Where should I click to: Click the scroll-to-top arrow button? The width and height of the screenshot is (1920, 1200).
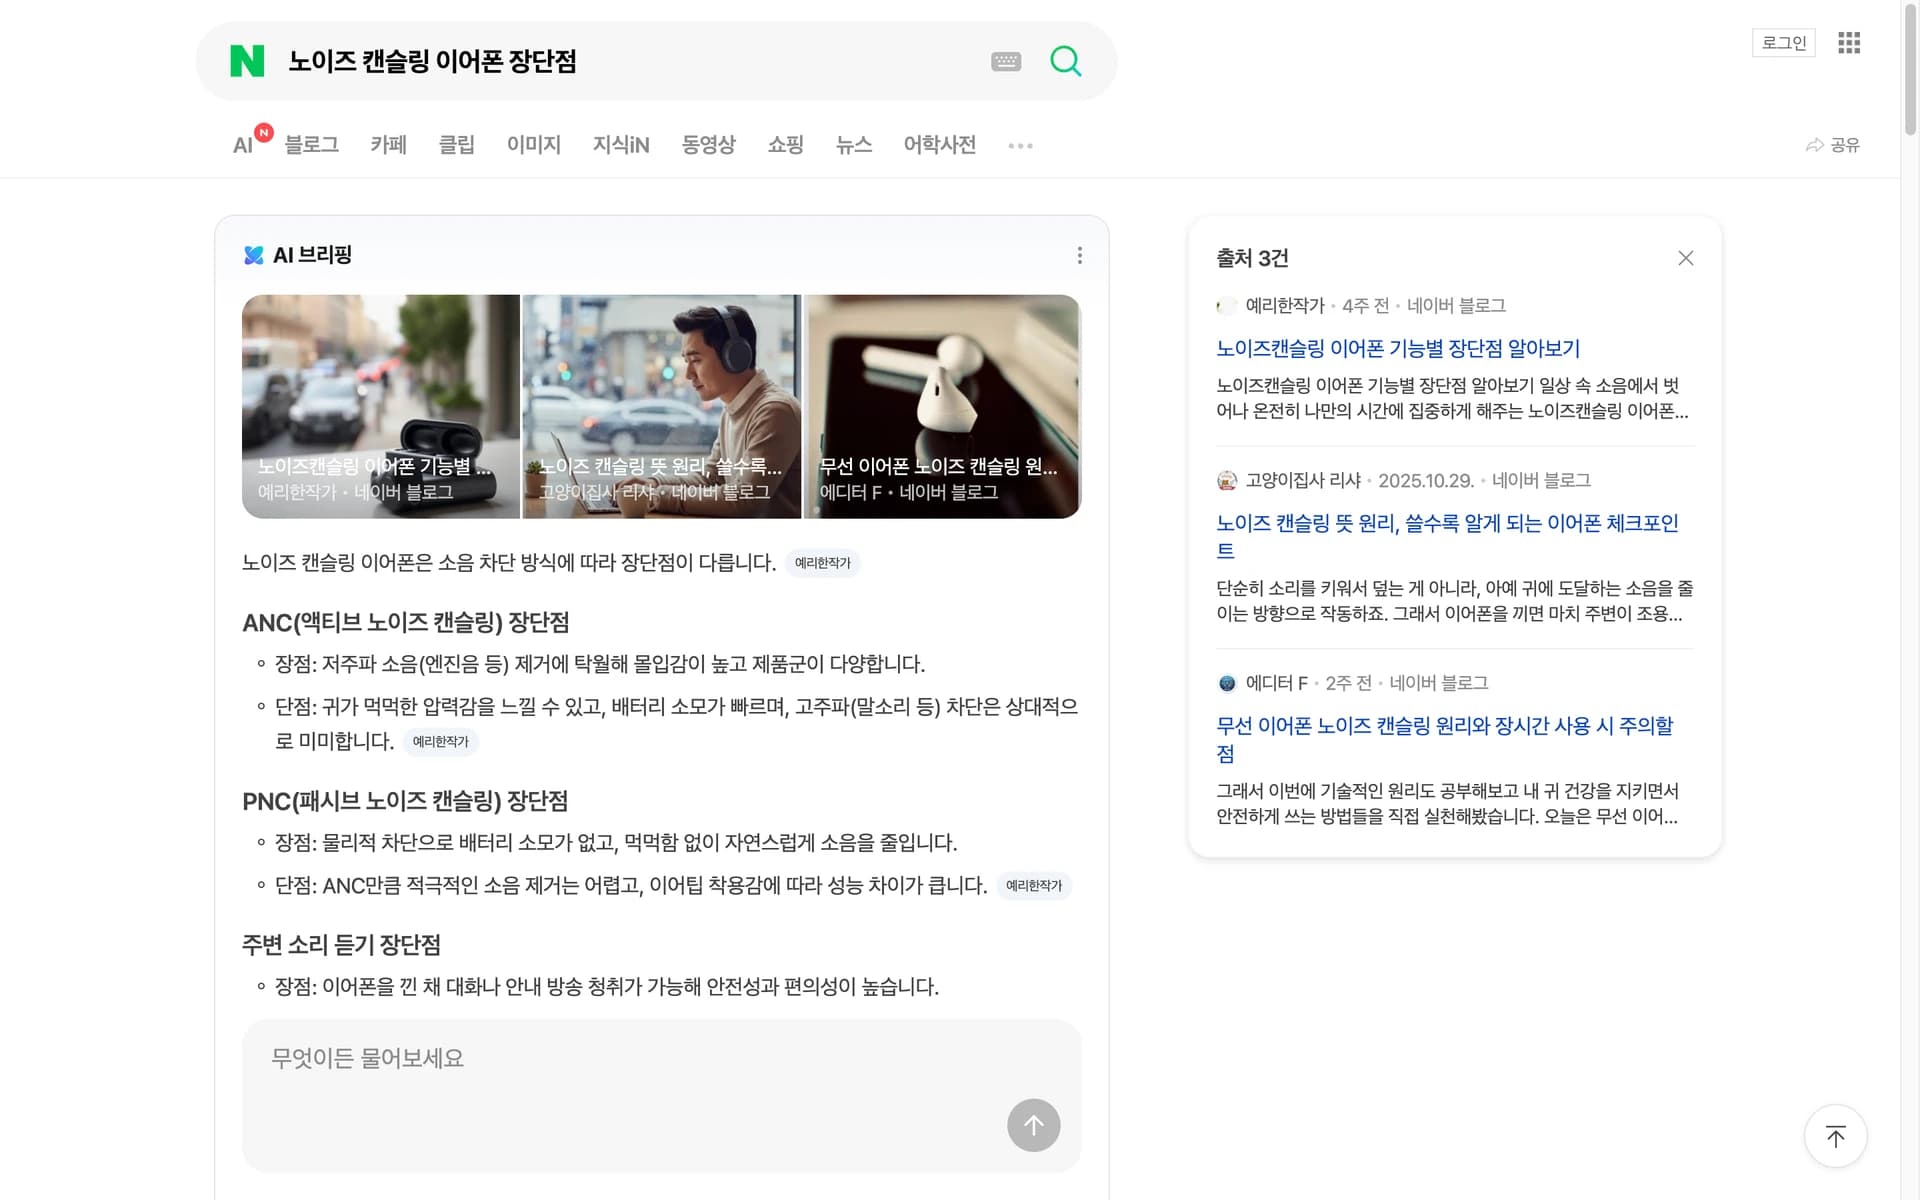coord(1836,1136)
